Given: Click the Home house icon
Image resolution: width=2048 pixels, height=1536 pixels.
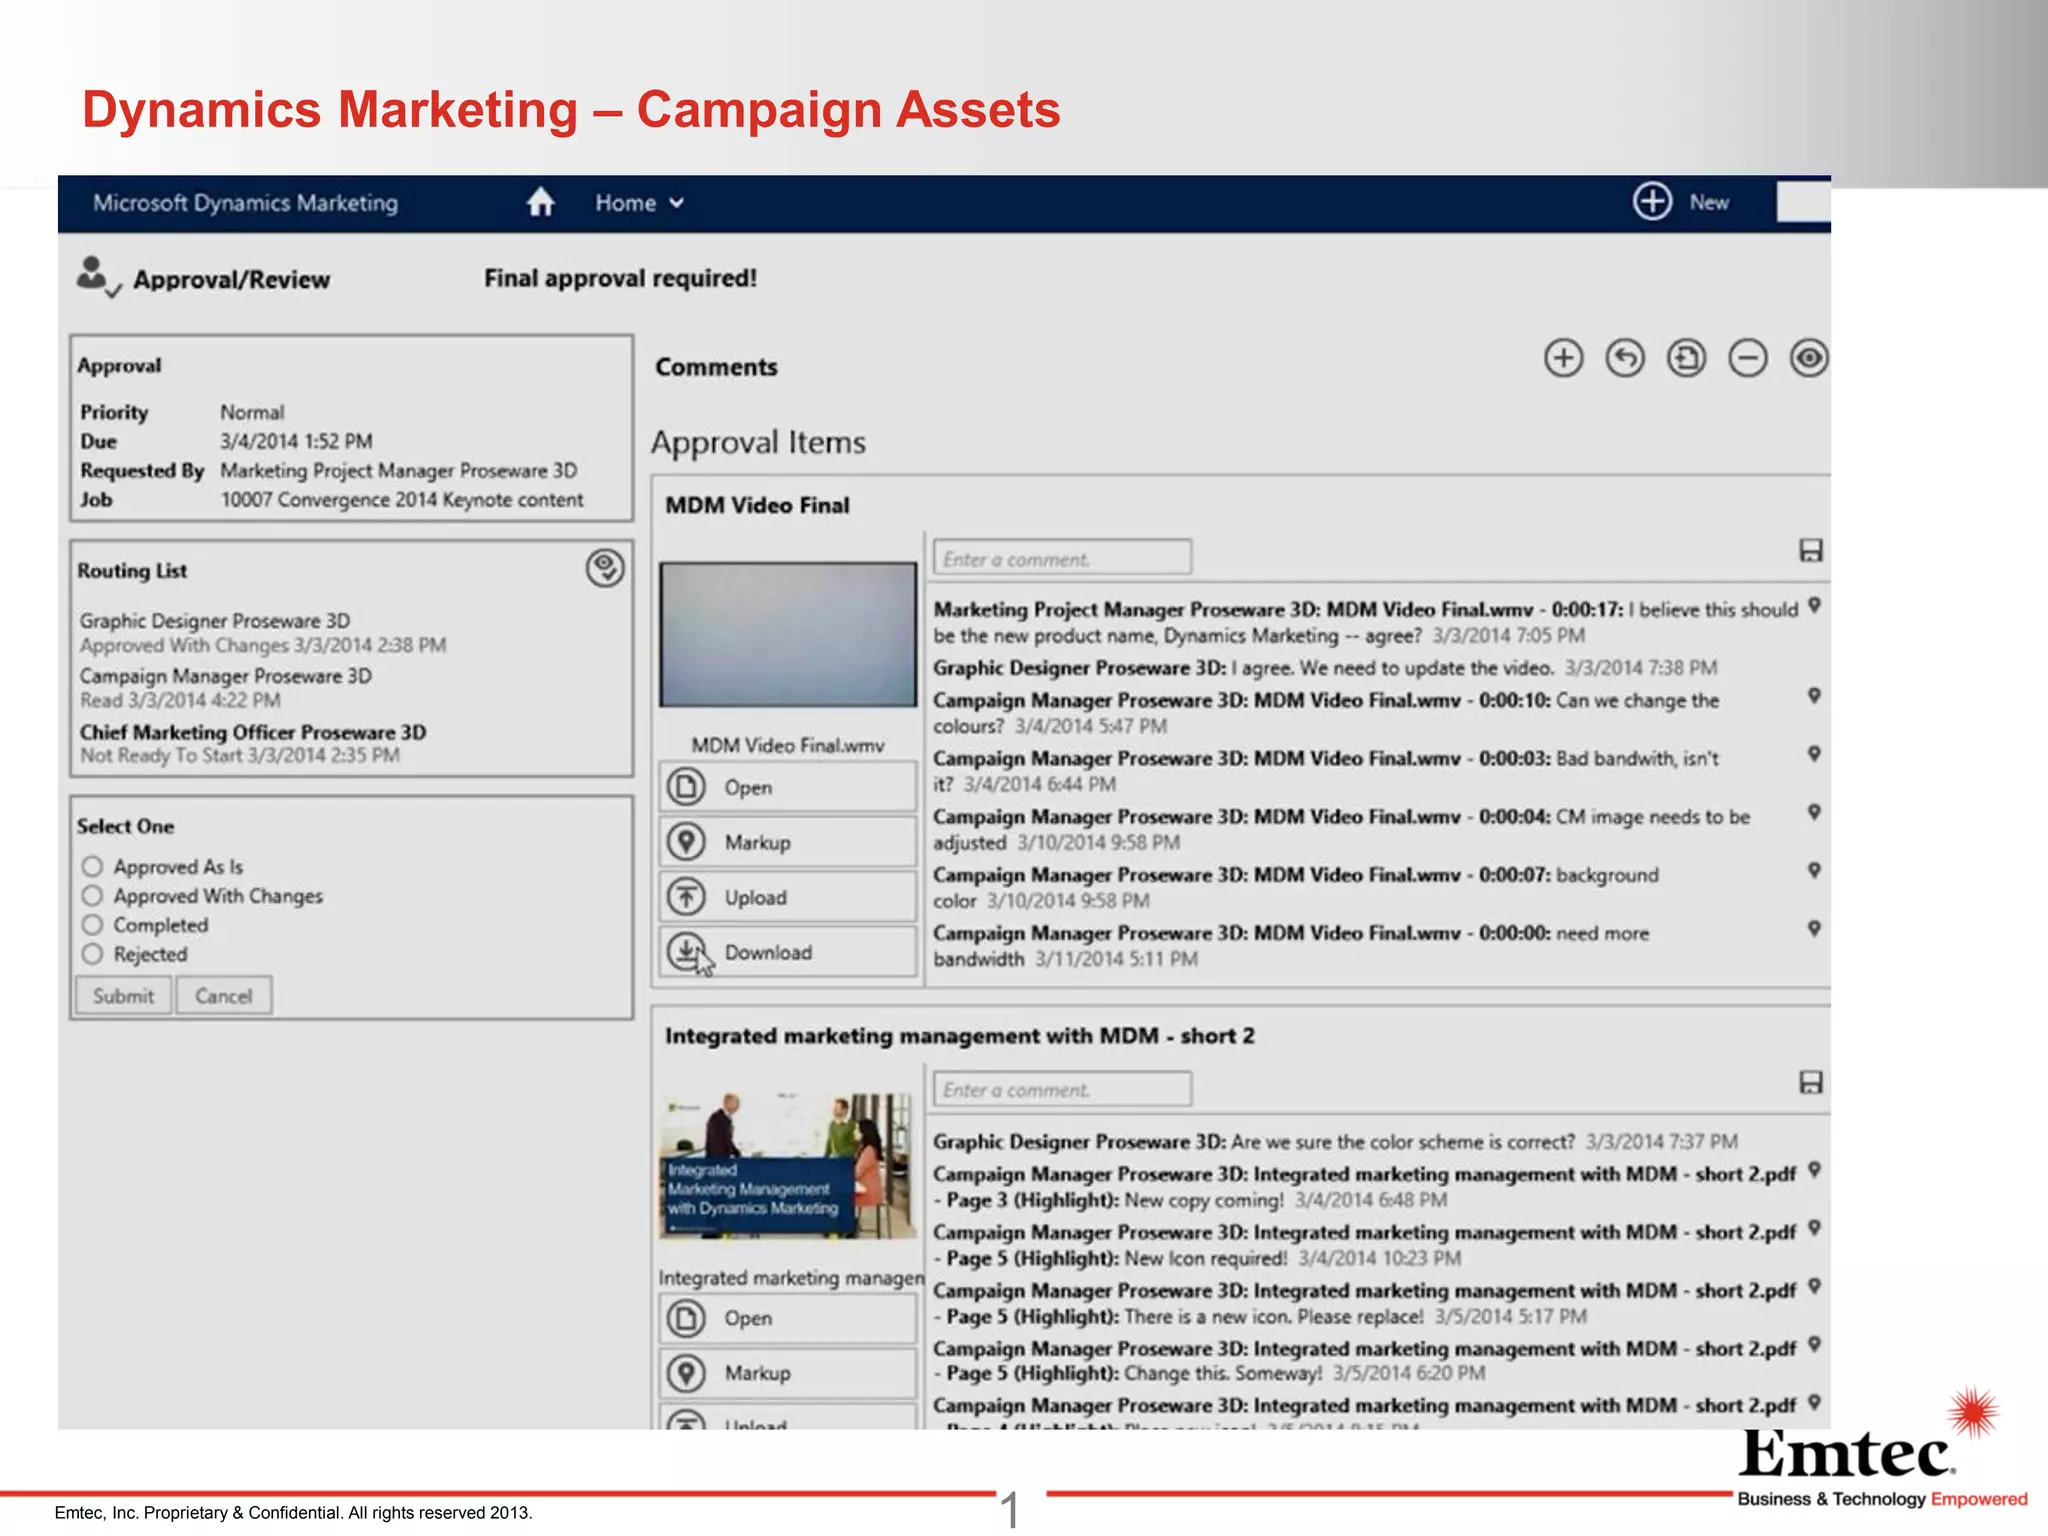Looking at the screenshot, I should [540, 203].
